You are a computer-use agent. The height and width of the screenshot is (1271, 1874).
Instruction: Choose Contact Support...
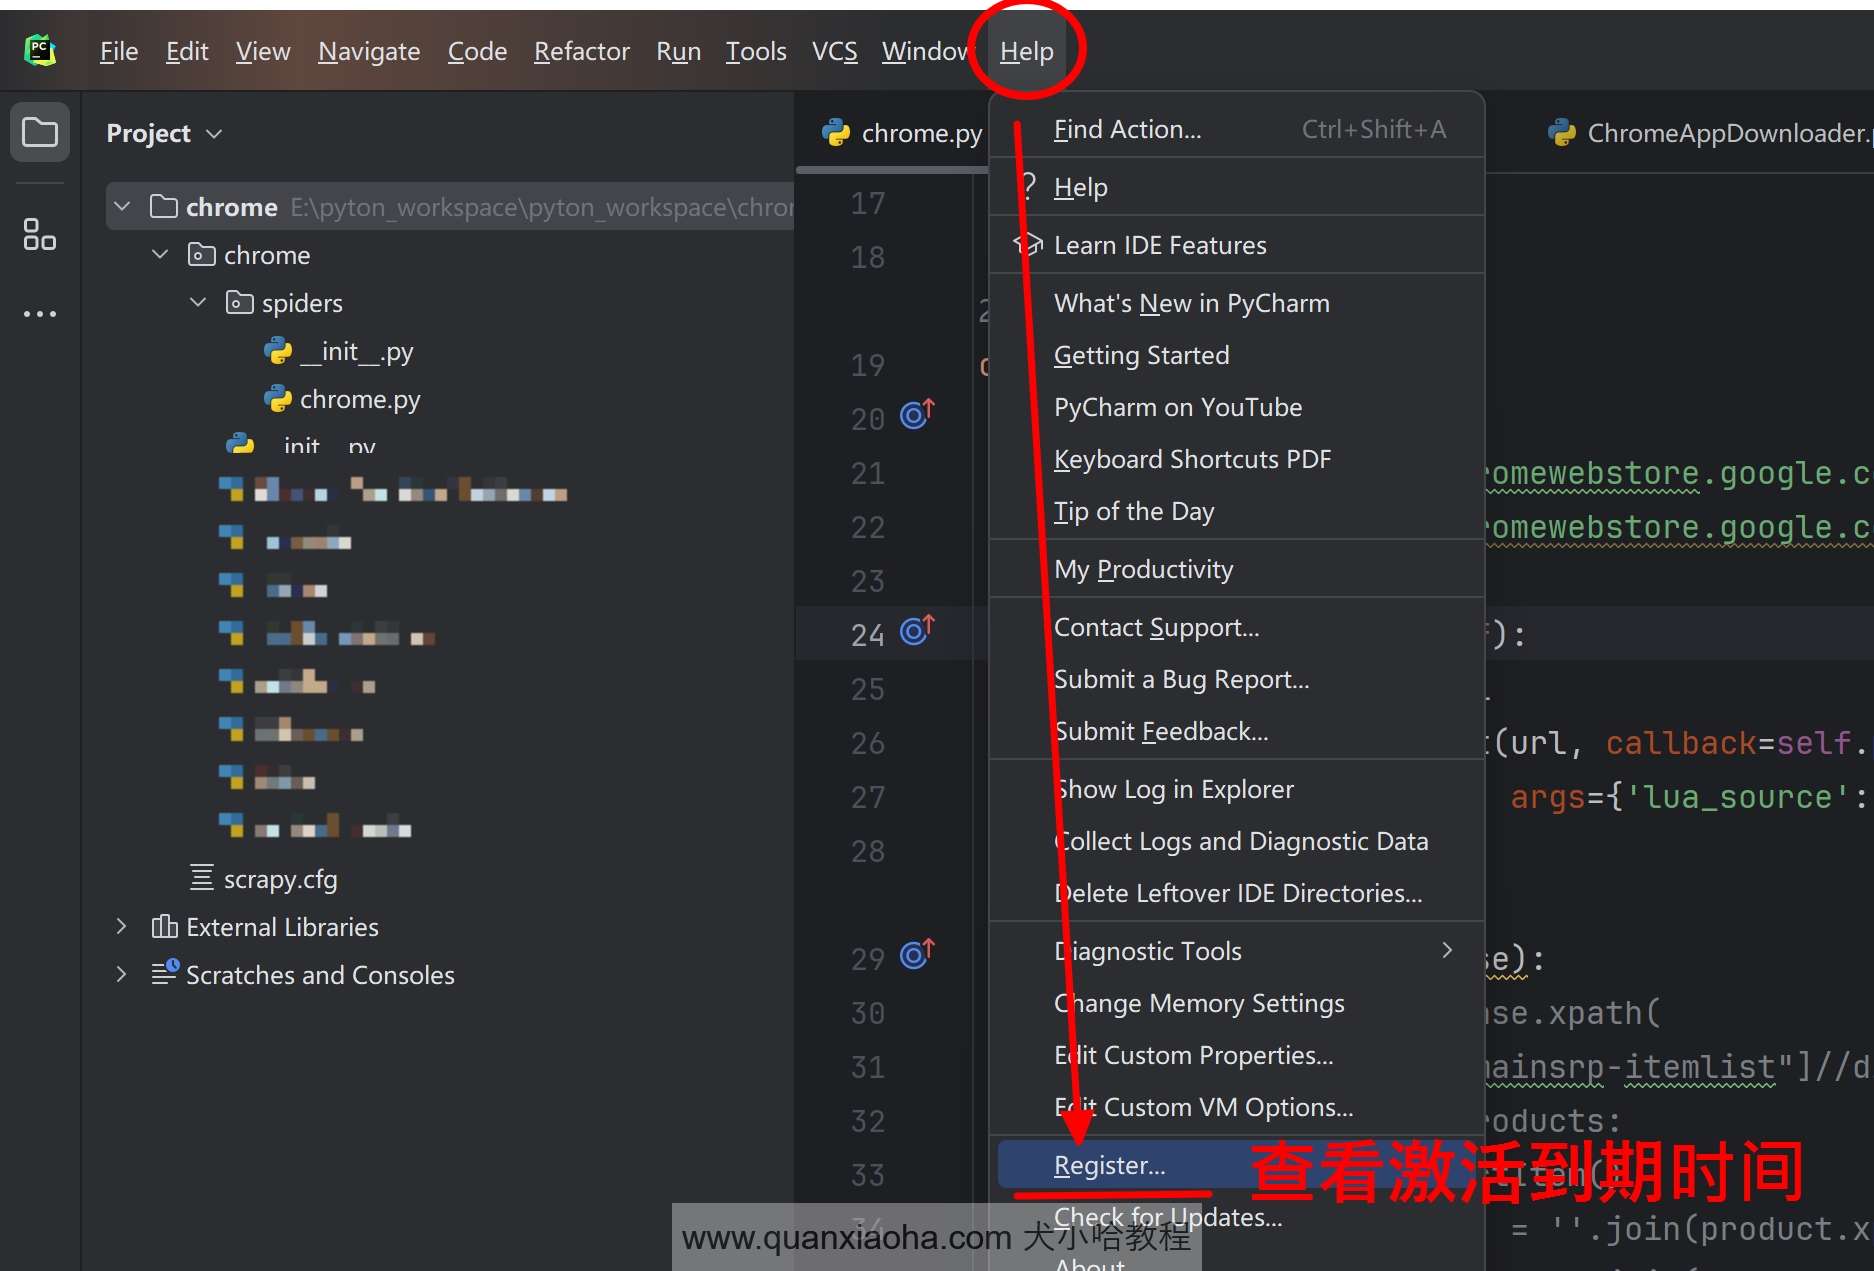(x=1237, y=627)
